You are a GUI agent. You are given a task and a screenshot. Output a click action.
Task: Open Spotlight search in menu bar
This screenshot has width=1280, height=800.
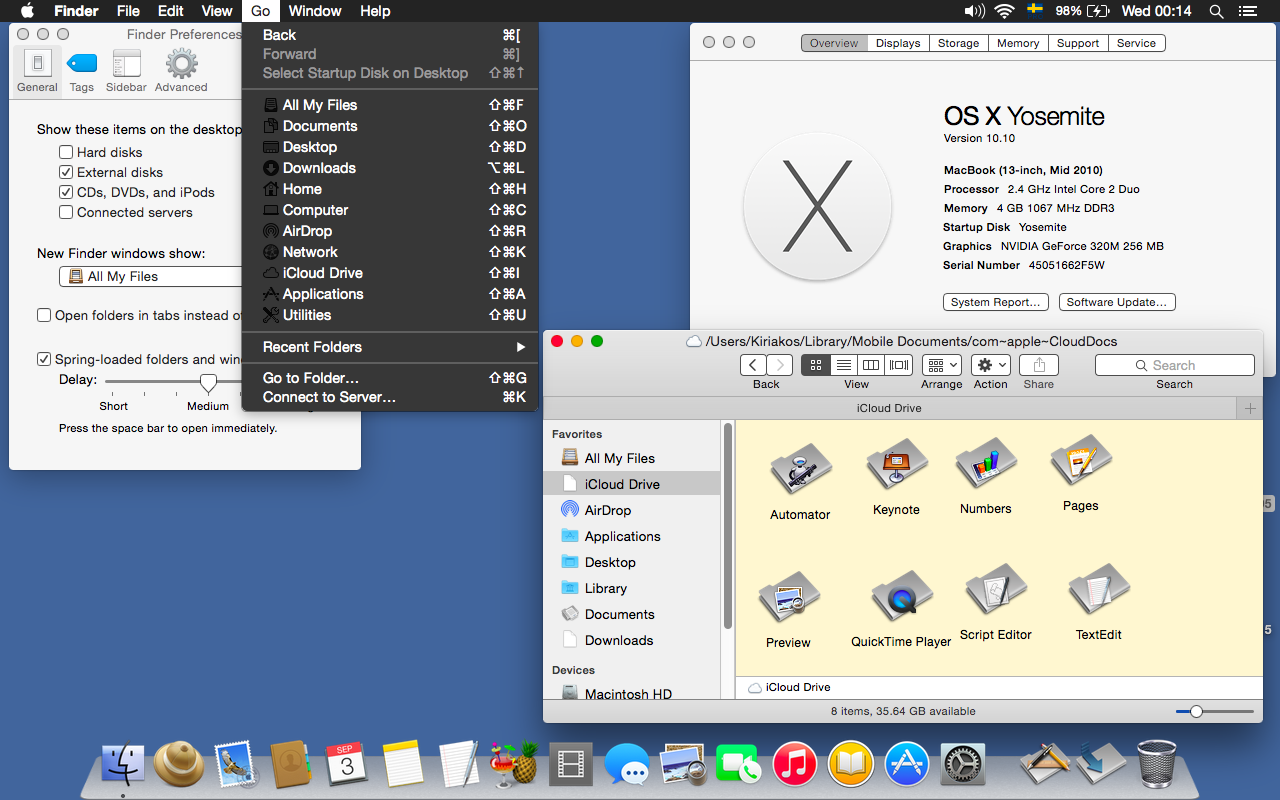1216,11
